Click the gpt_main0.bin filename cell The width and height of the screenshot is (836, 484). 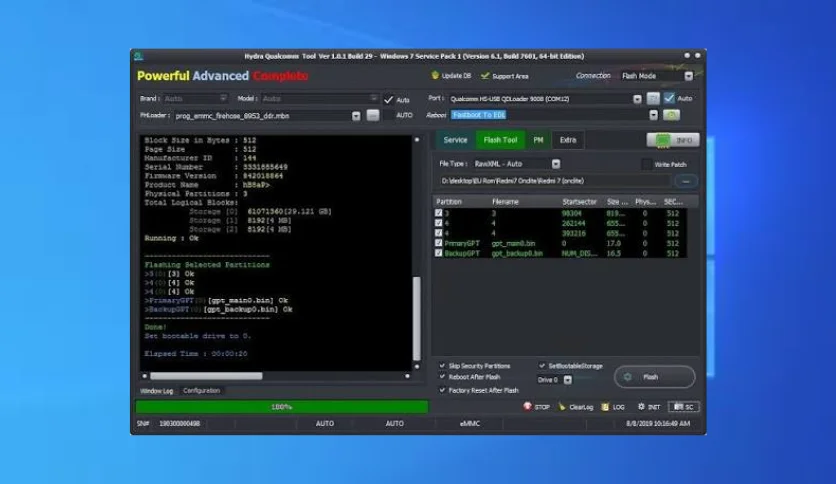coord(513,243)
